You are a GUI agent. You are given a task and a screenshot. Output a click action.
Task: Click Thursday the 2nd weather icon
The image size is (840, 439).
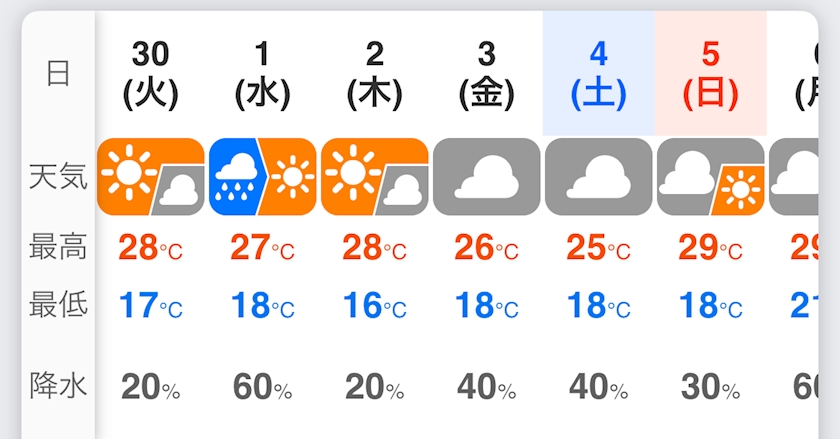point(374,177)
